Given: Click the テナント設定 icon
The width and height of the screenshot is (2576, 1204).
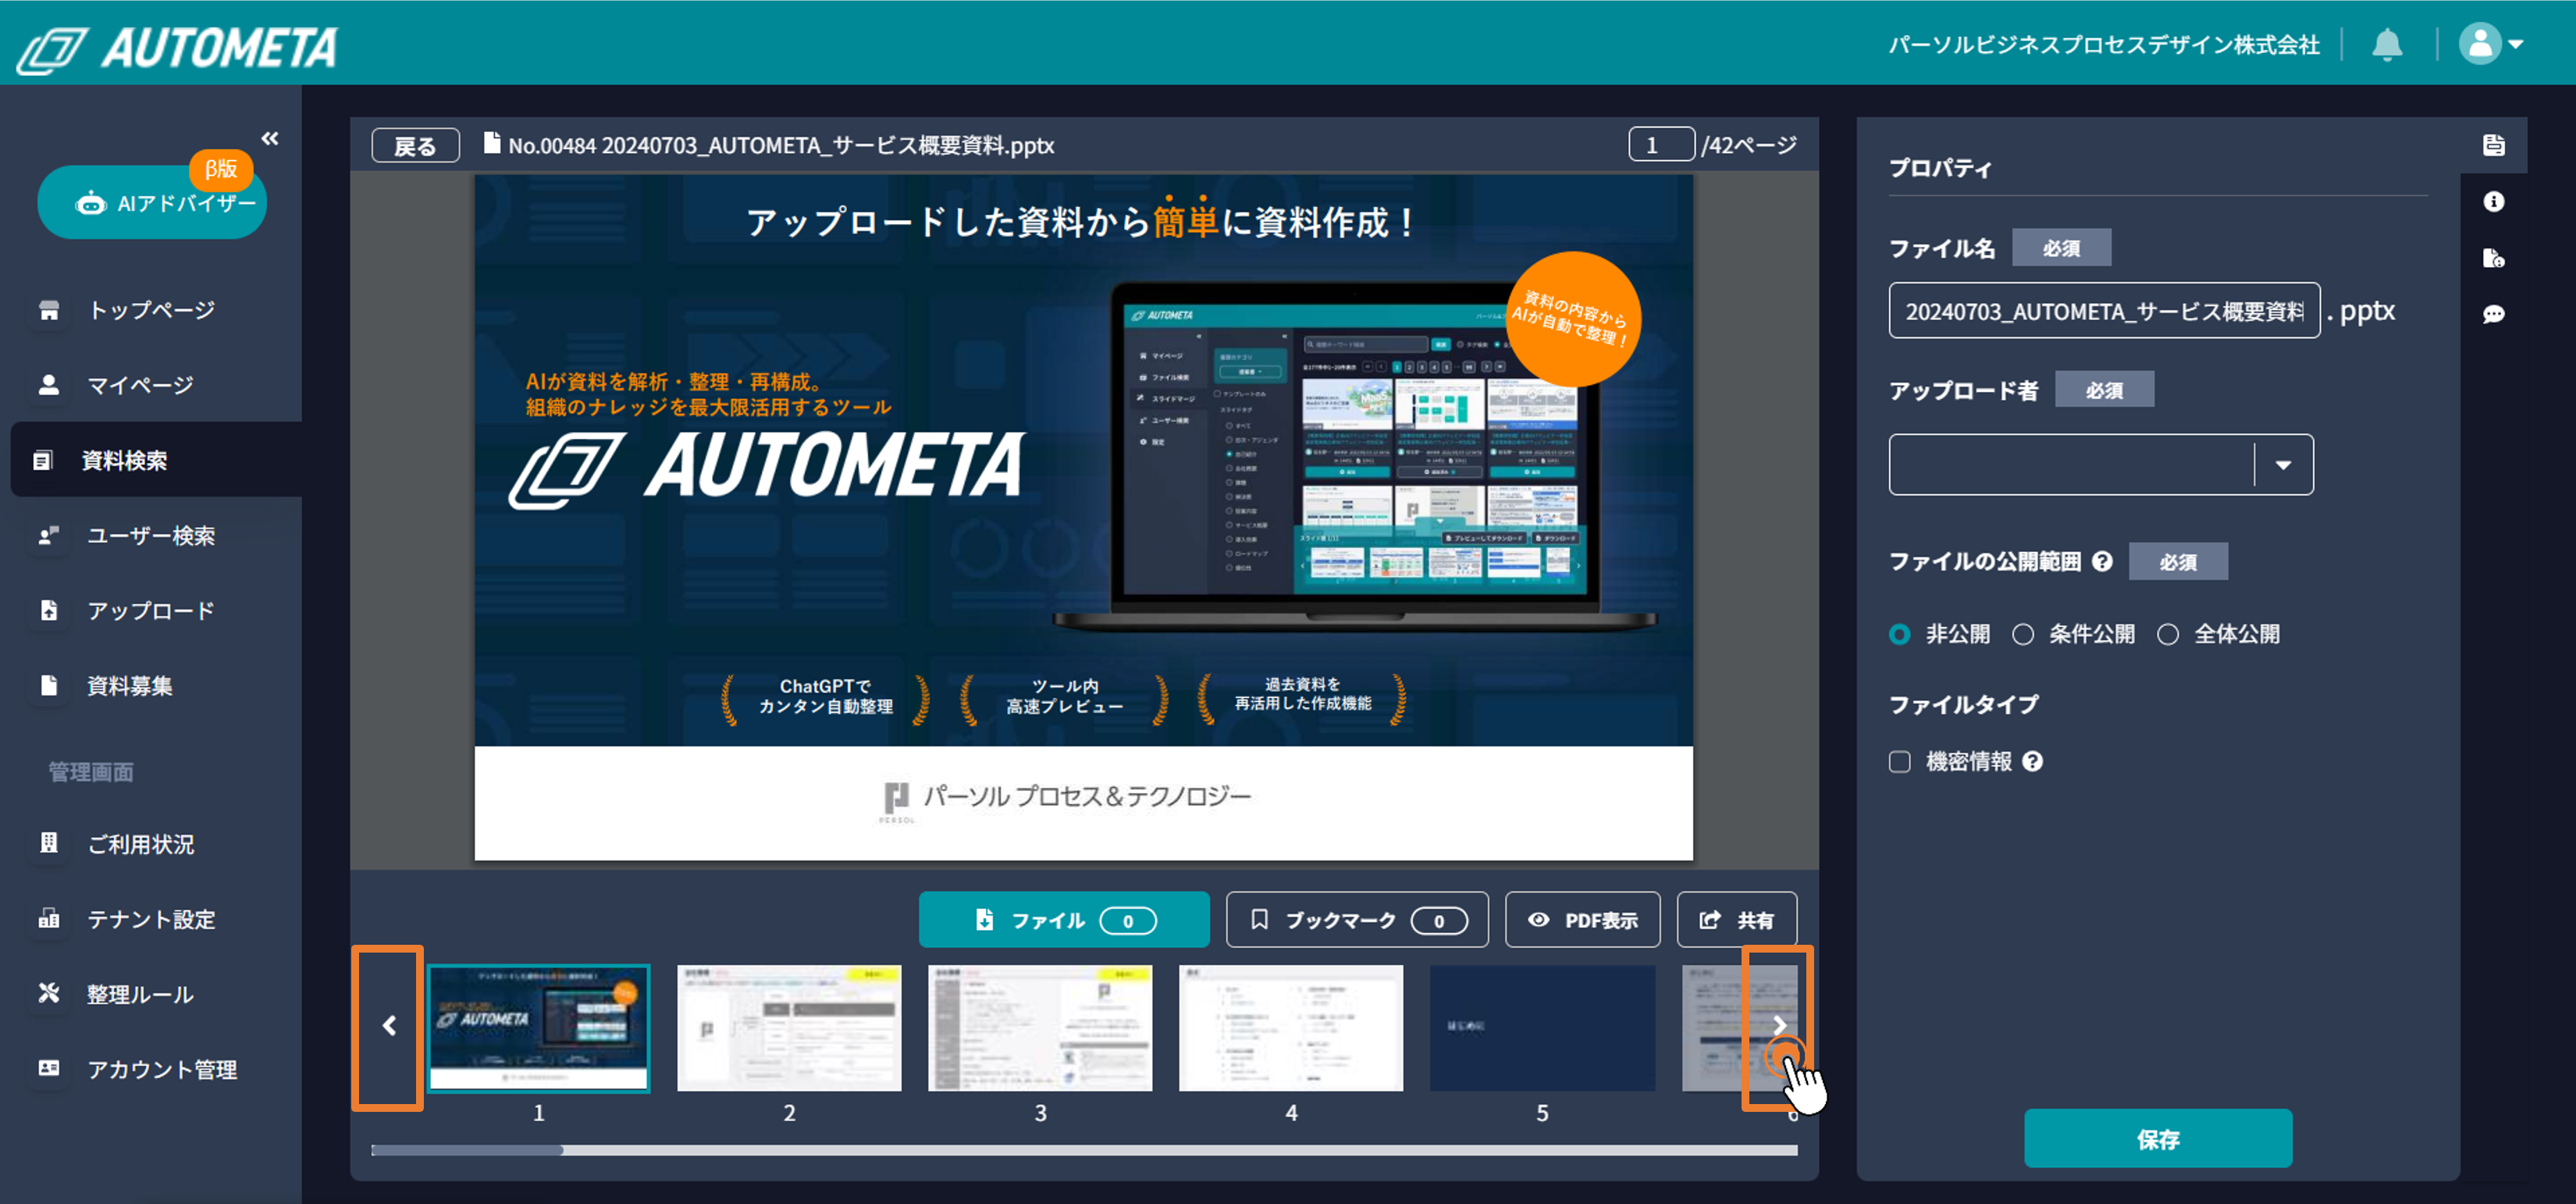Looking at the screenshot, I should (48, 918).
